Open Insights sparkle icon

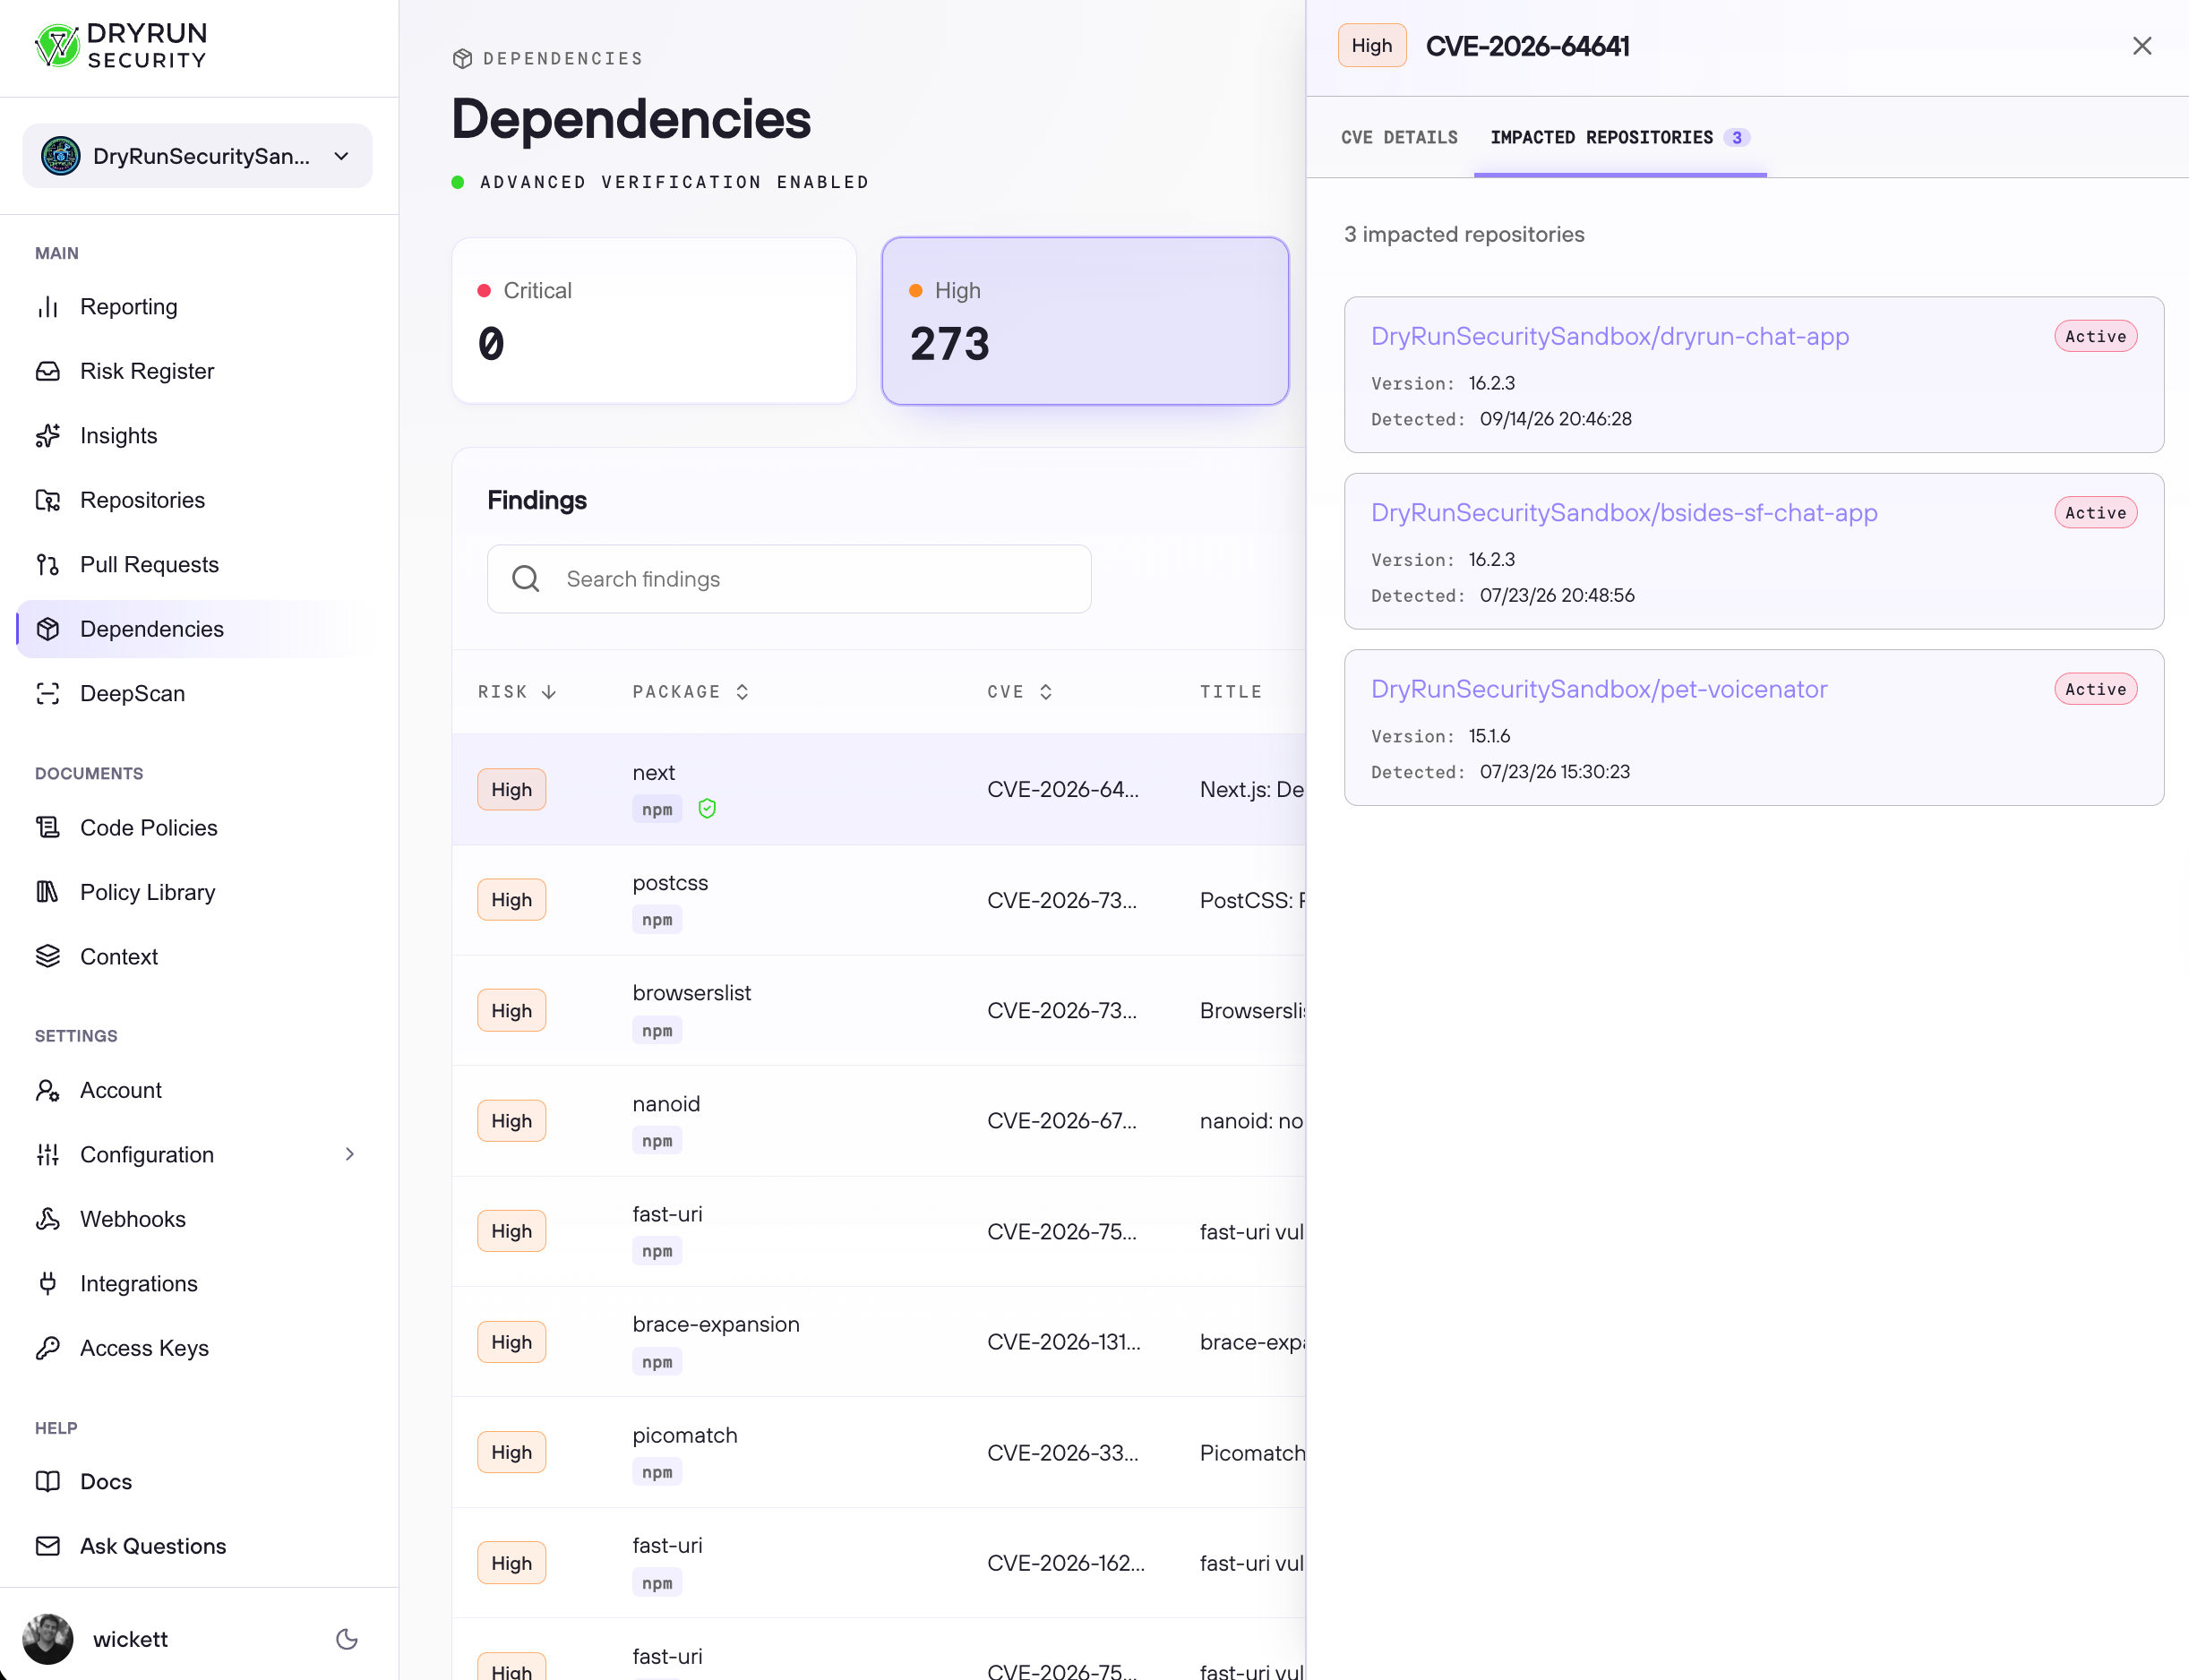click(x=48, y=436)
